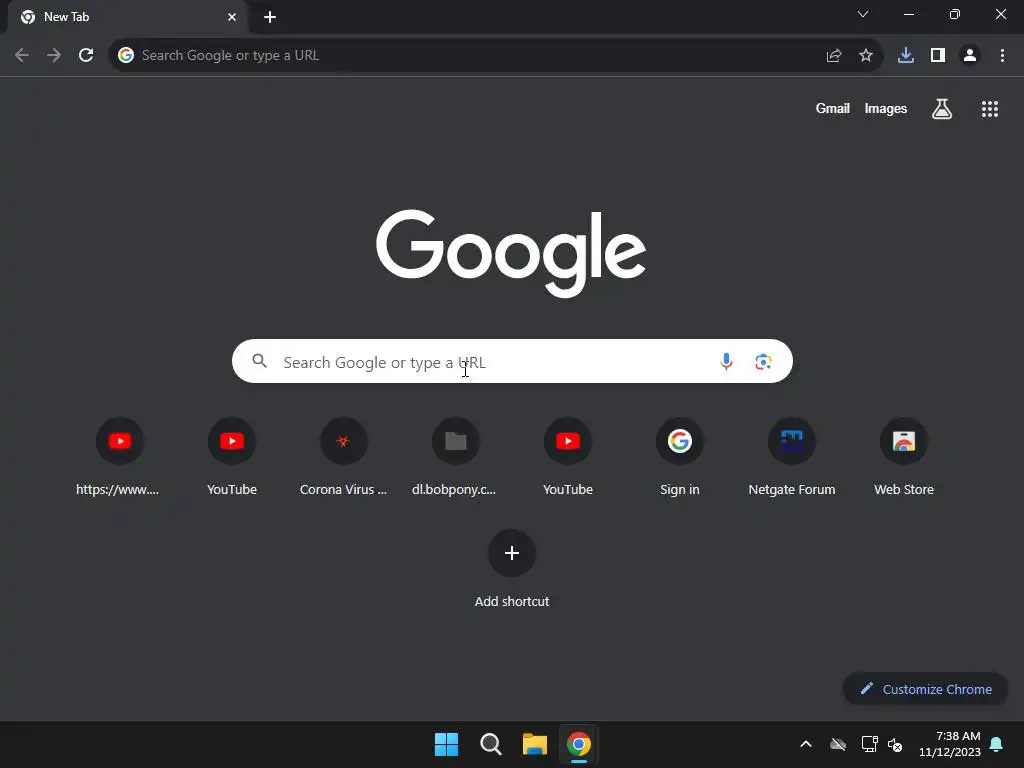
Task: Expand the tab search dropdown arrow
Action: click(863, 14)
